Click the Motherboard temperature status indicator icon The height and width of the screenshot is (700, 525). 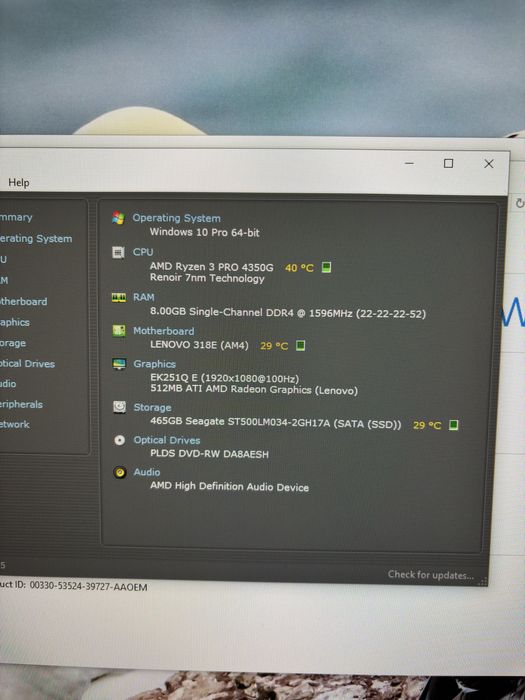(300, 345)
